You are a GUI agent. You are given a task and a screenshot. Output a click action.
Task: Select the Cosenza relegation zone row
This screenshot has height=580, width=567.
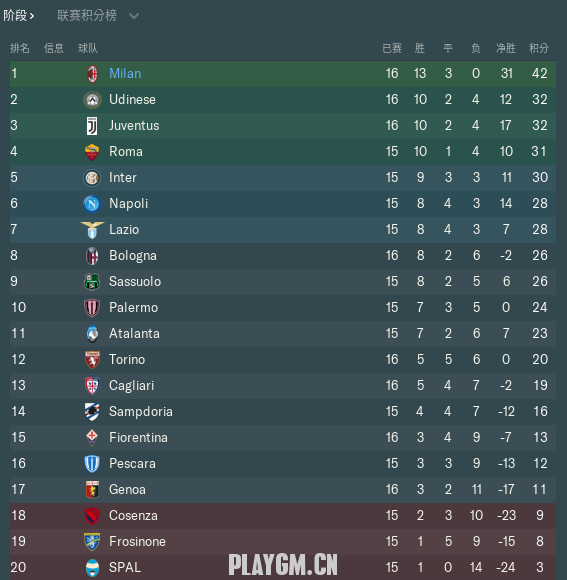[x=283, y=516]
